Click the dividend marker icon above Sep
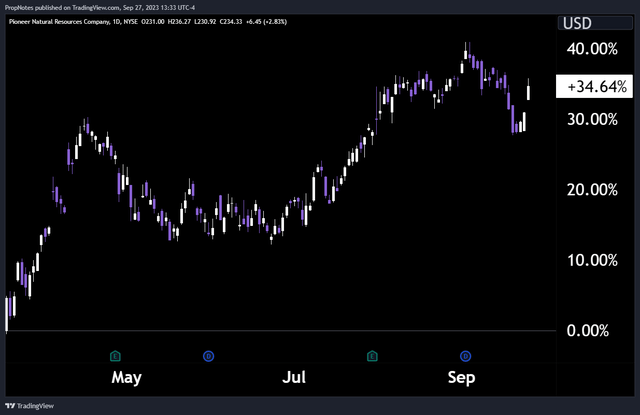Image resolution: width=640 pixels, height=415 pixels. (x=465, y=355)
